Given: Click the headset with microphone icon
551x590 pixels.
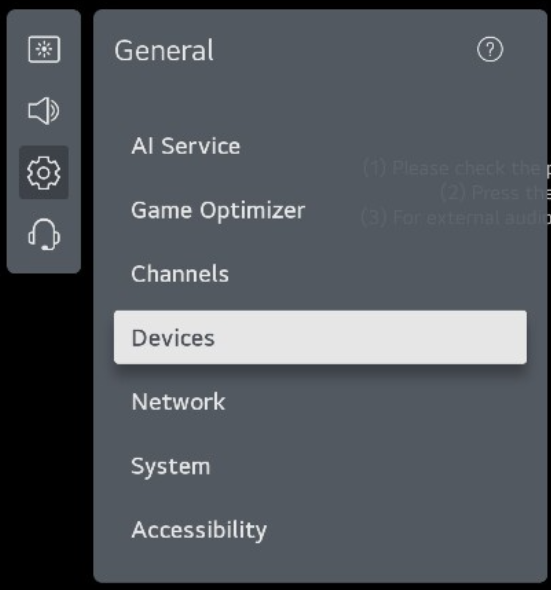Looking at the screenshot, I should click(44, 234).
